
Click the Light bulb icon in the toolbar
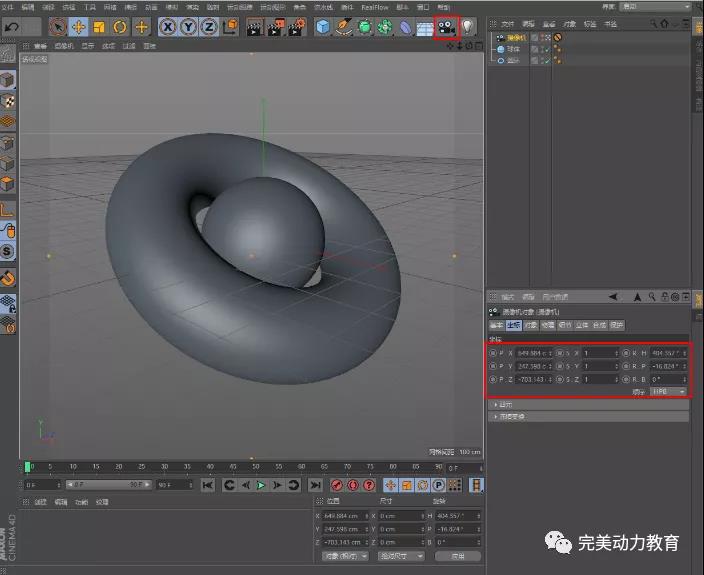click(466, 27)
